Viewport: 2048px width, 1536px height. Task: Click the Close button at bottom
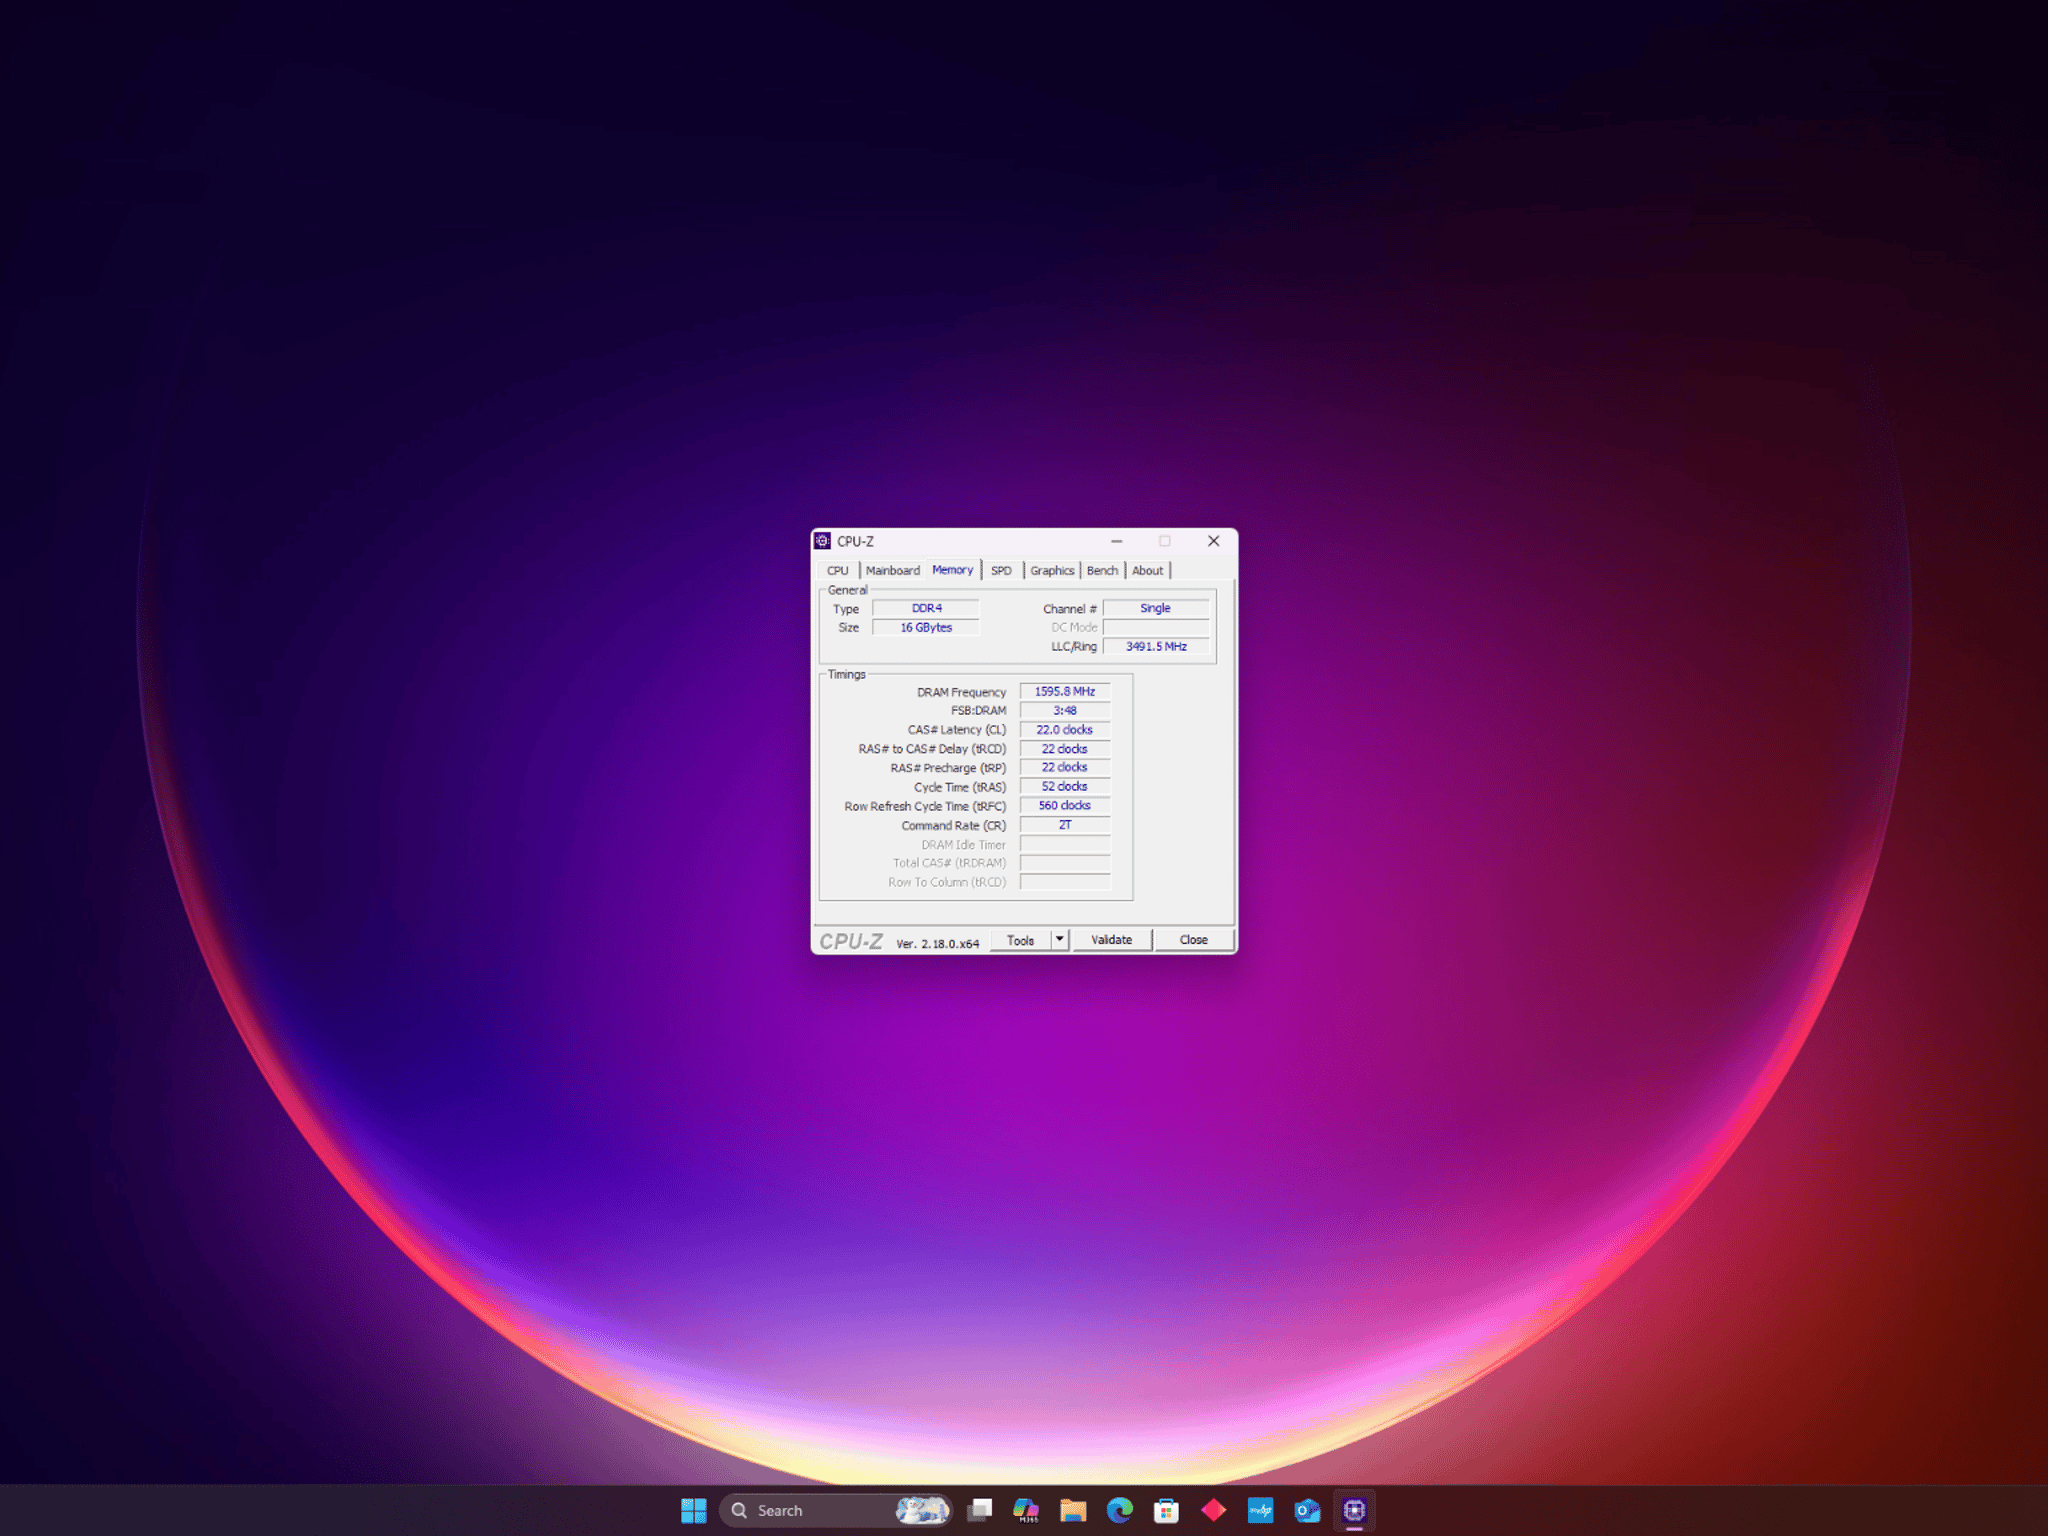pyautogui.click(x=1193, y=940)
